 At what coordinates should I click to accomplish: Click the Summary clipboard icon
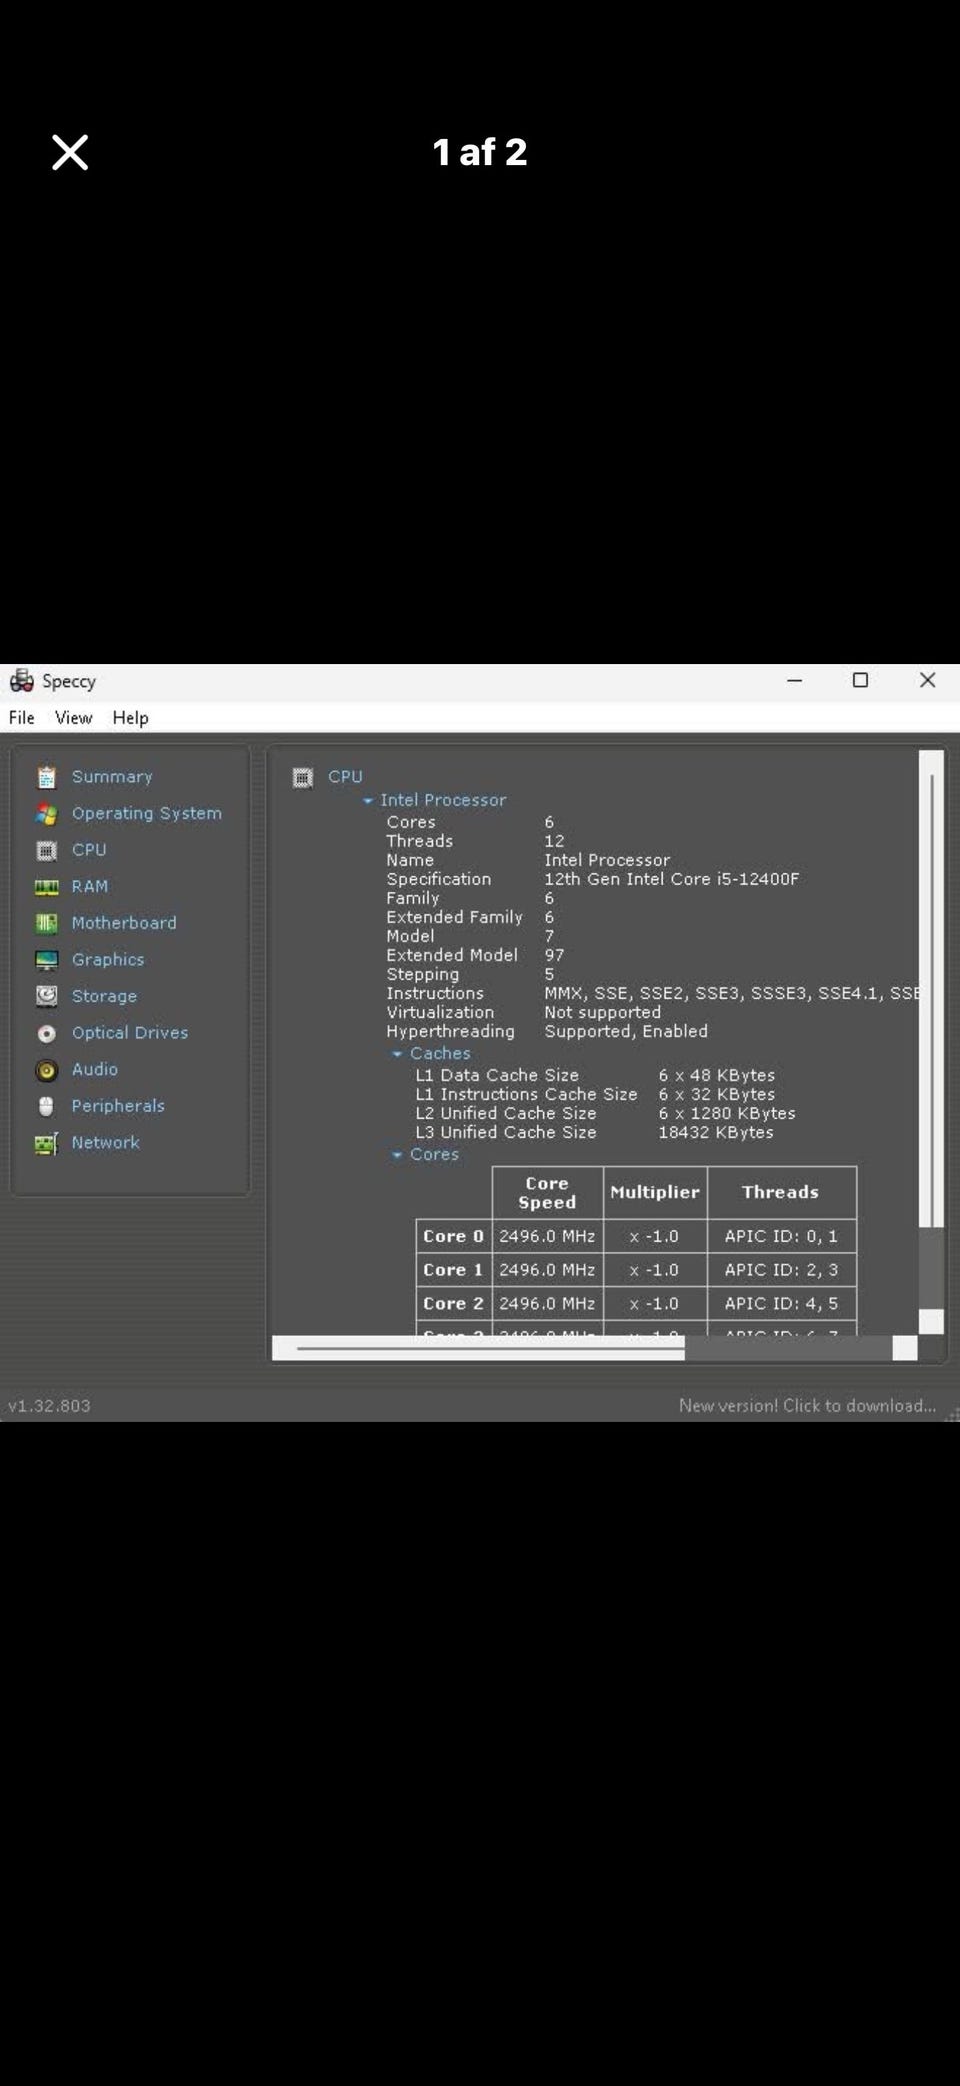(x=46, y=777)
